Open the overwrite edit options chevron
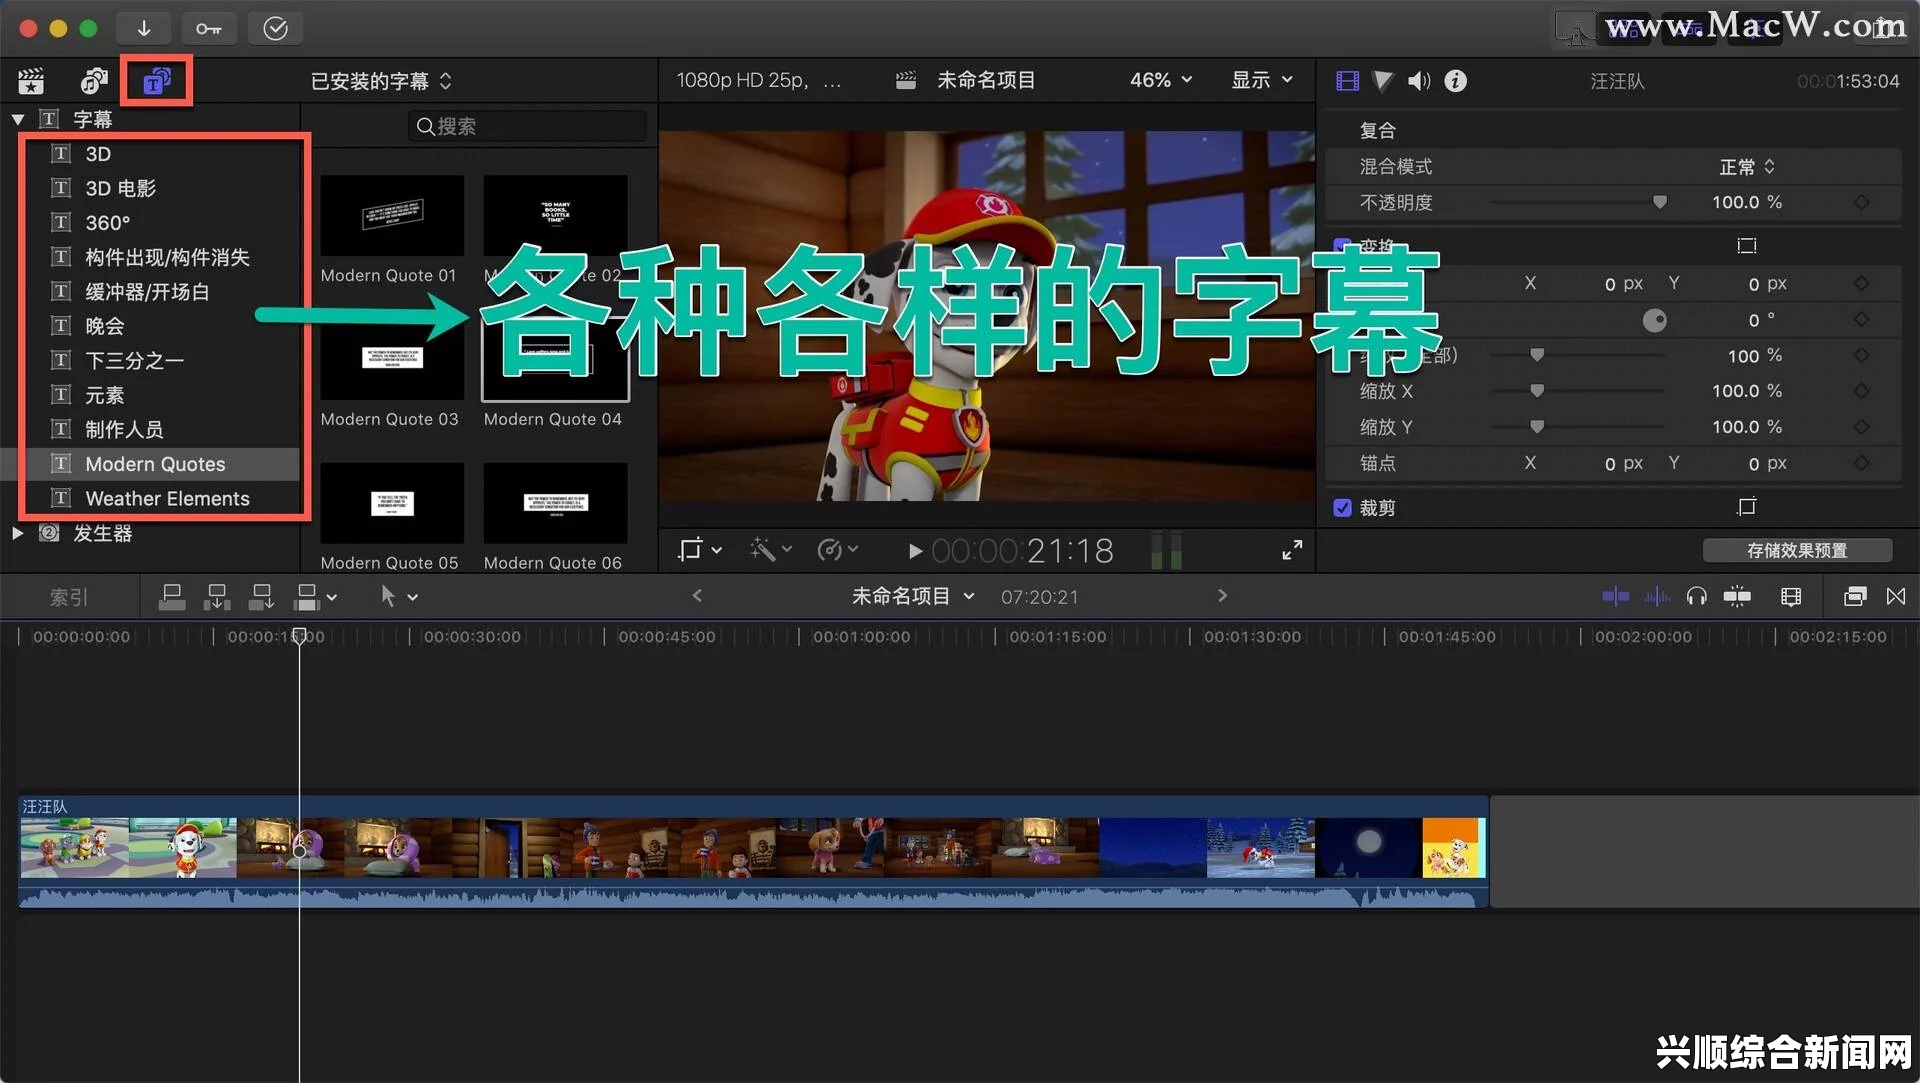Image resolution: width=1920 pixels, height=1083 pixels. click(332, 598)
